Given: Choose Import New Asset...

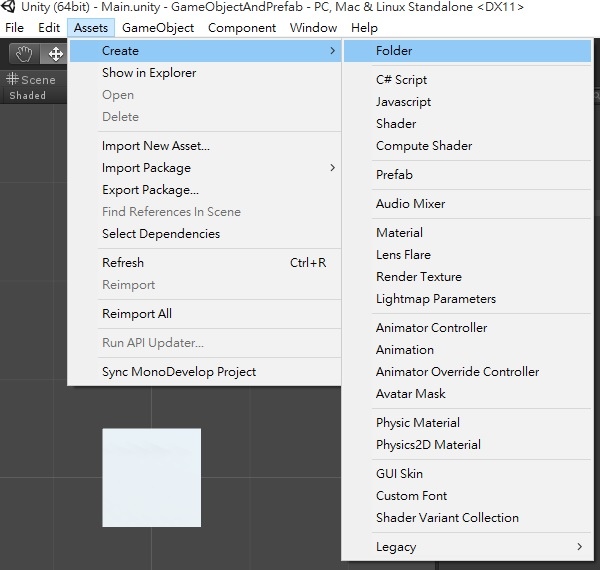Looking at the screenshot, I should pos(205,146).
